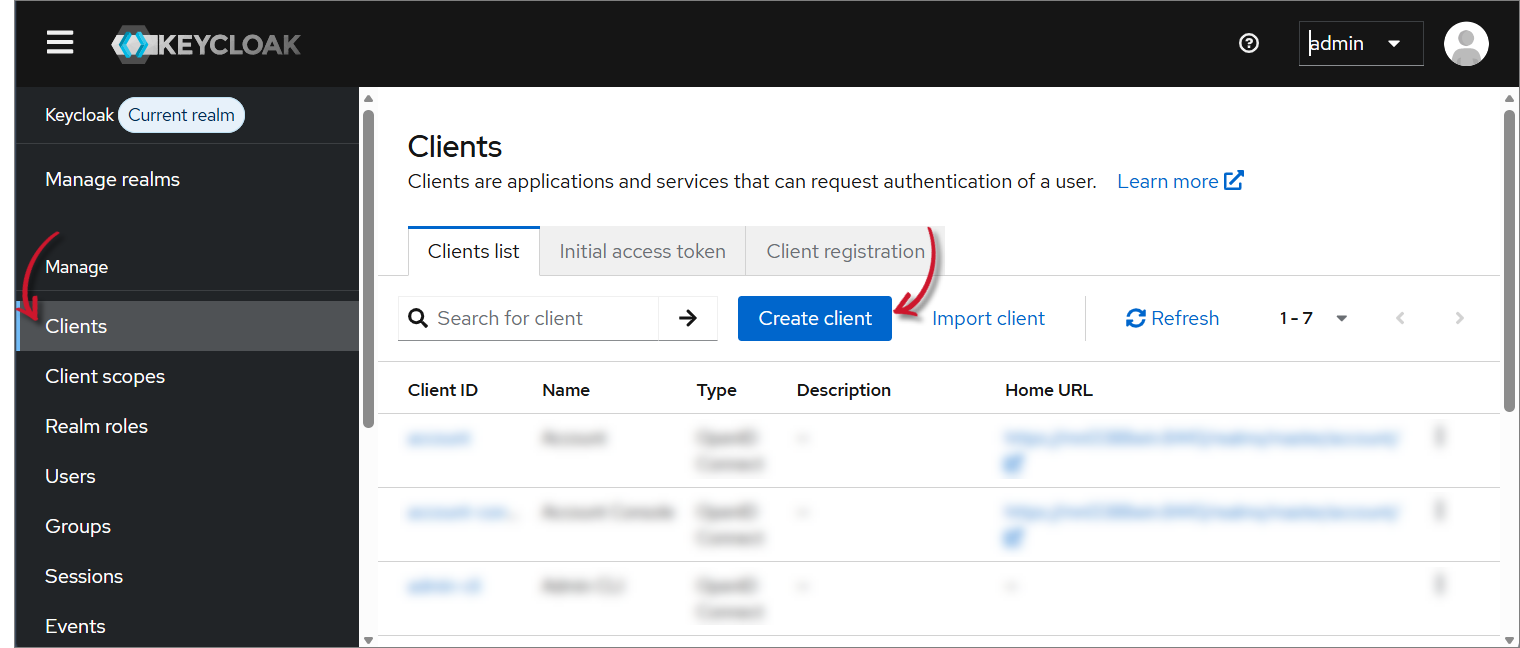This screenshot has width=1520, height=648.
Task: Click the search magnifier icon
Action: click(x=418, y=318)
